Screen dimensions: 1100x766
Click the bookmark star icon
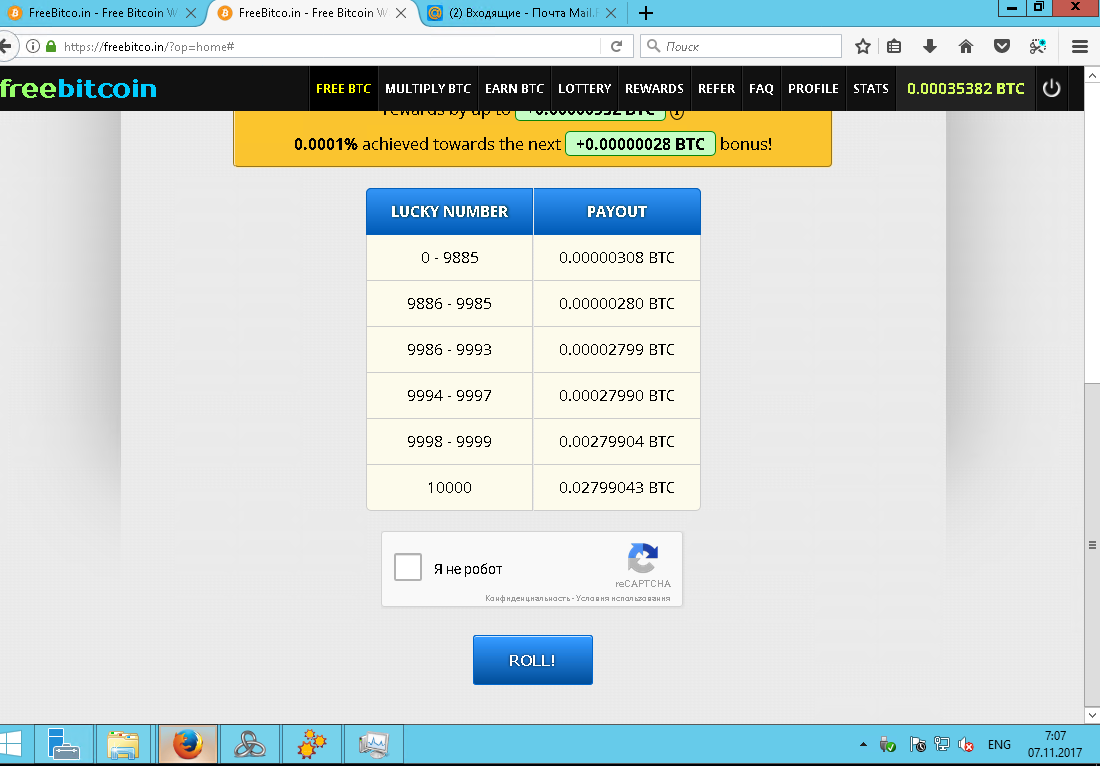point(863,46)
